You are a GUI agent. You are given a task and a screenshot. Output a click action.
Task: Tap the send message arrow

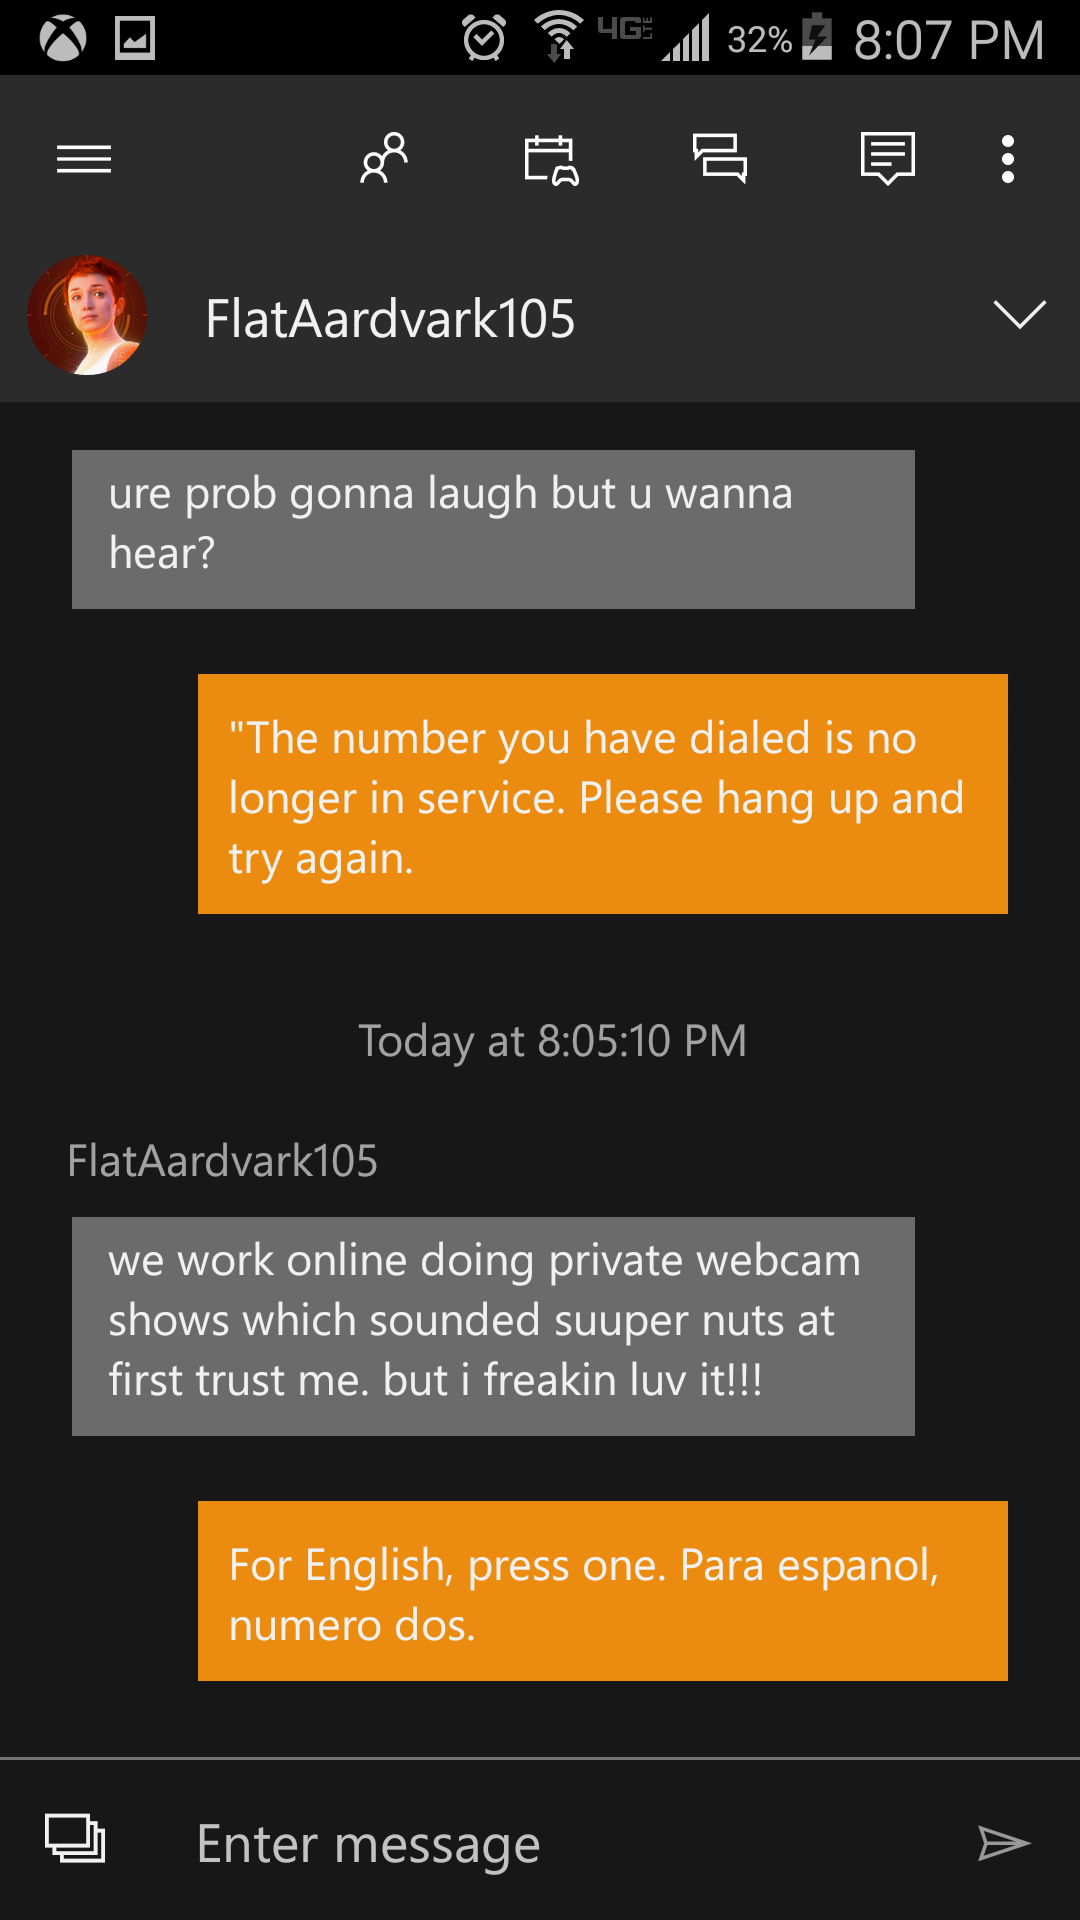coord(1004,1843)
